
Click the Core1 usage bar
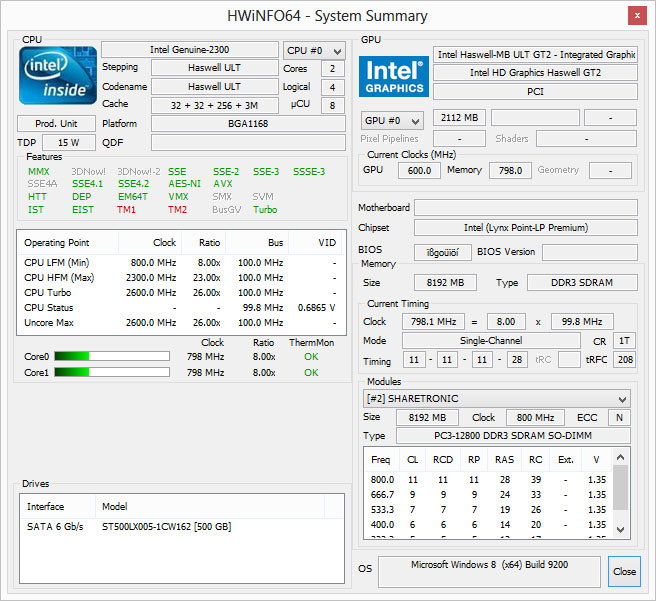click(112, 372)
